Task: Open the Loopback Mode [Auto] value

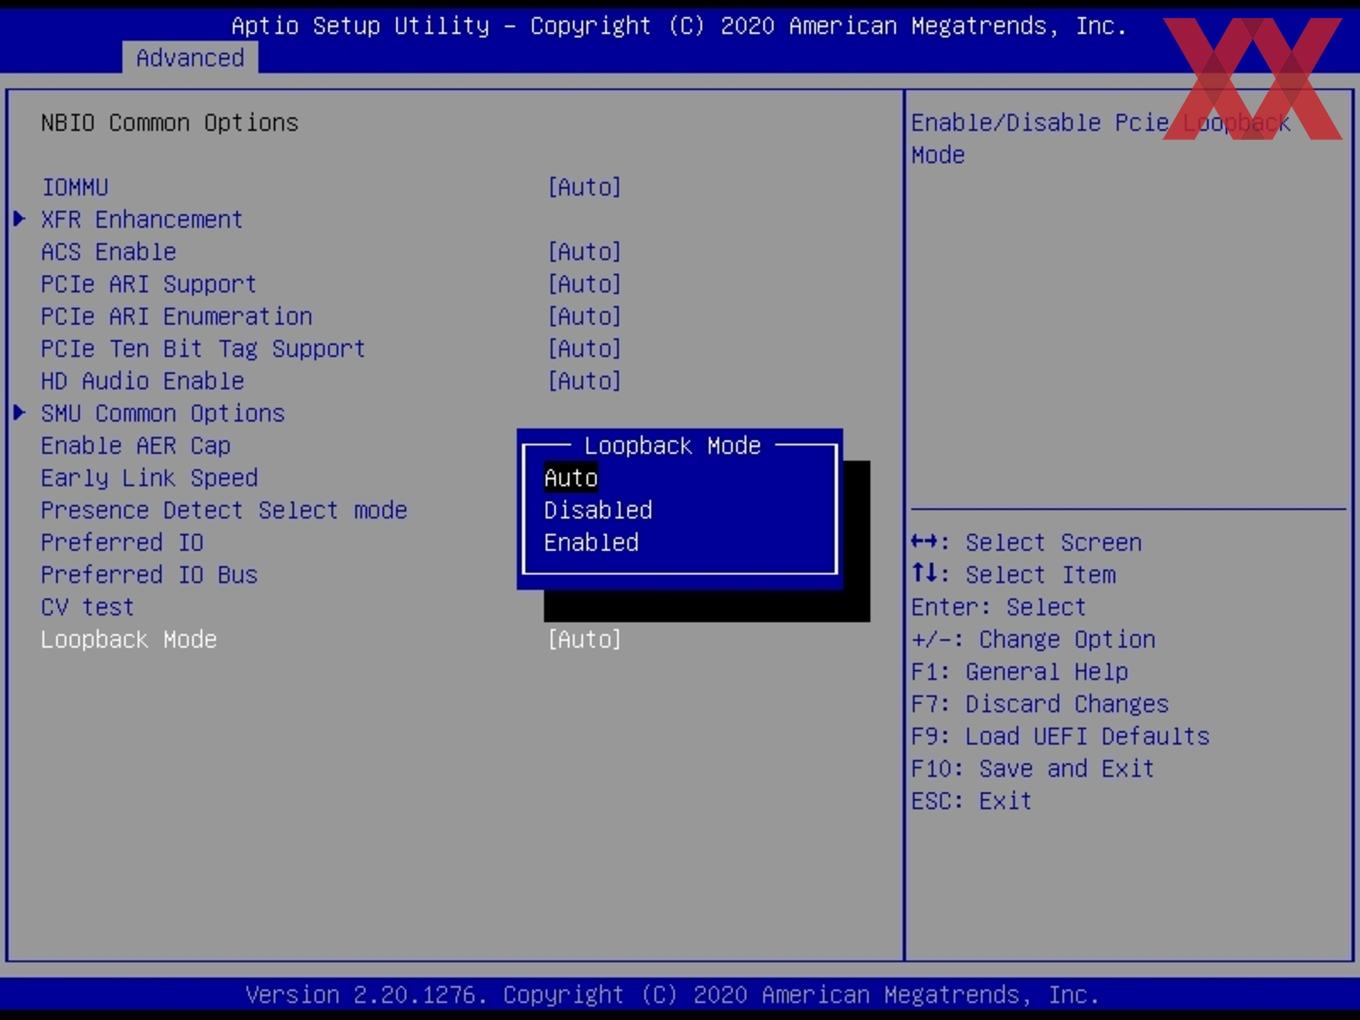Action: [585, 639]
